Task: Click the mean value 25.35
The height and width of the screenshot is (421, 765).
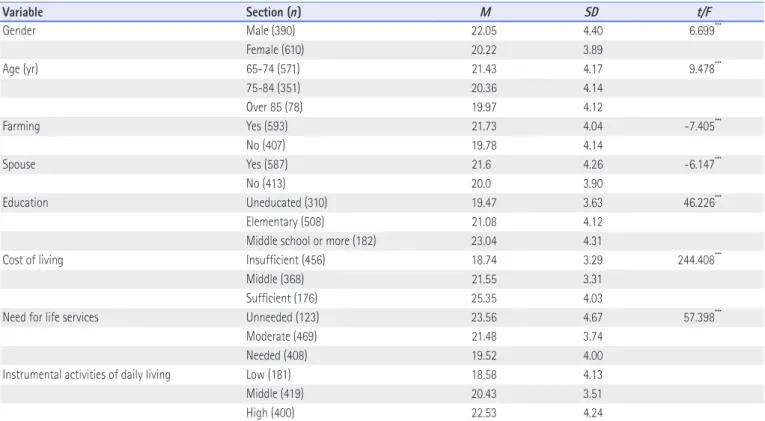Action: click(484, 298)
